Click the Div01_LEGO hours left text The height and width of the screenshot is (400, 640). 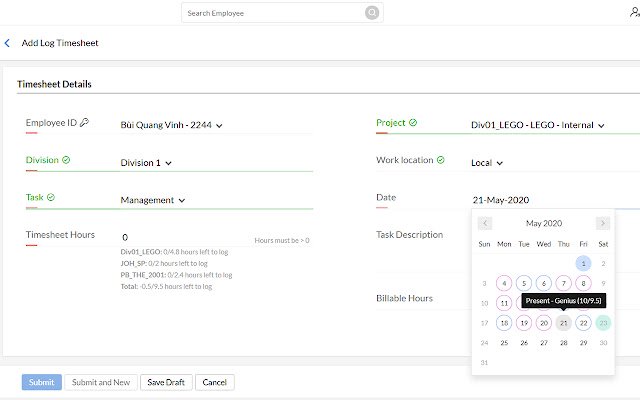(174, 252)
